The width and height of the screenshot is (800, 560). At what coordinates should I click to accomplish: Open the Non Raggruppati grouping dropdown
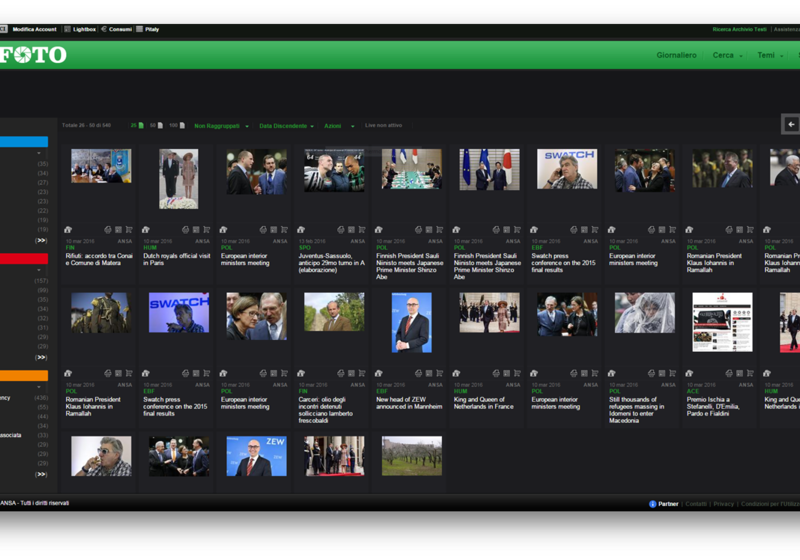(x=221, y=126)
